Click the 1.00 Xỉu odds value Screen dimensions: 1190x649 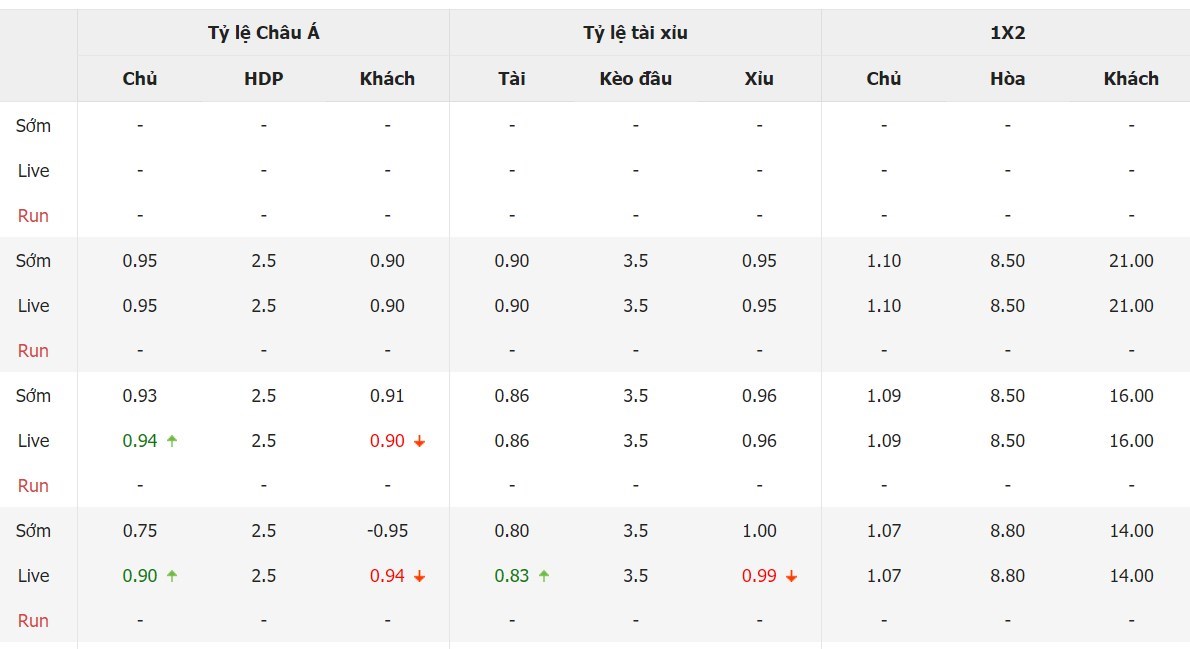click(759, 531)
